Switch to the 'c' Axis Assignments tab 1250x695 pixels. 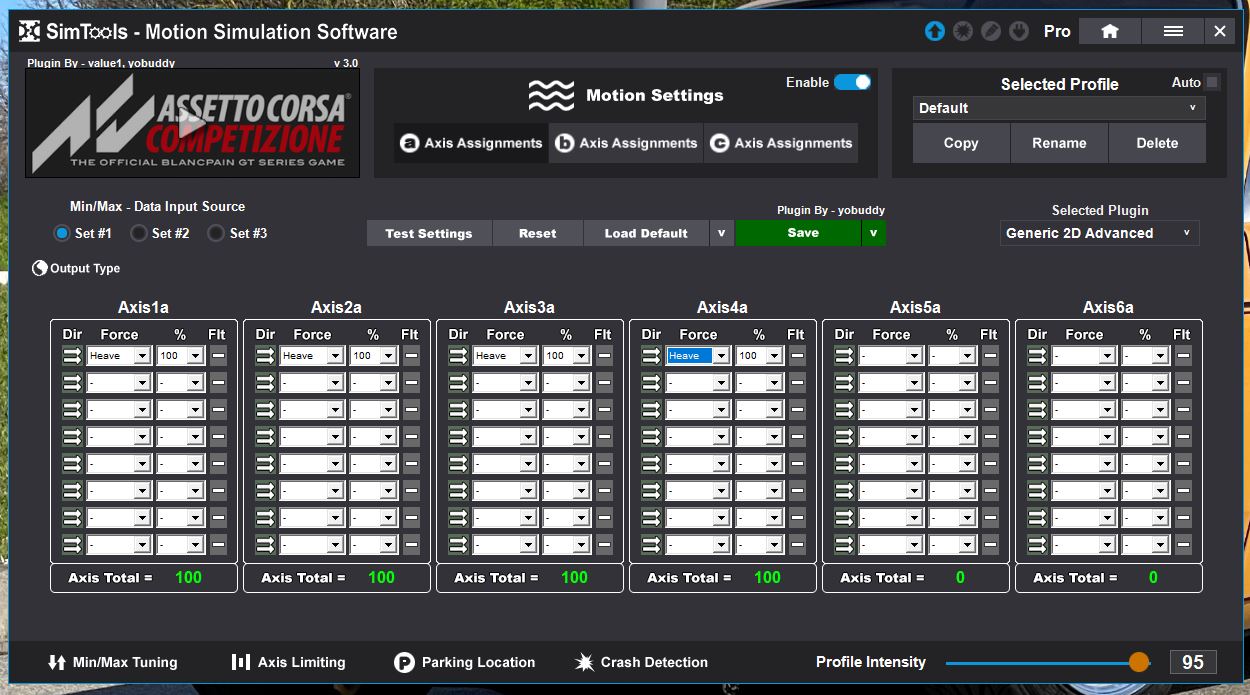pos(782,143)
